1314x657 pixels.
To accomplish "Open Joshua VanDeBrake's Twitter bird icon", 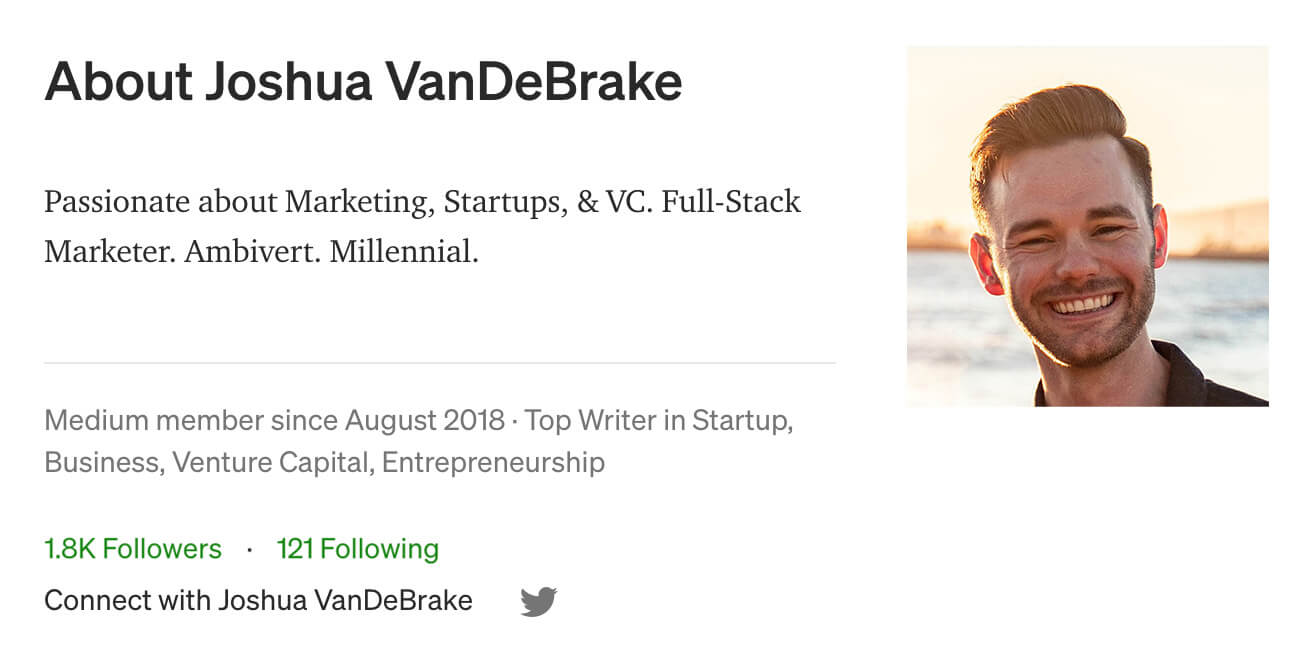I will click(x=538, y=601).
